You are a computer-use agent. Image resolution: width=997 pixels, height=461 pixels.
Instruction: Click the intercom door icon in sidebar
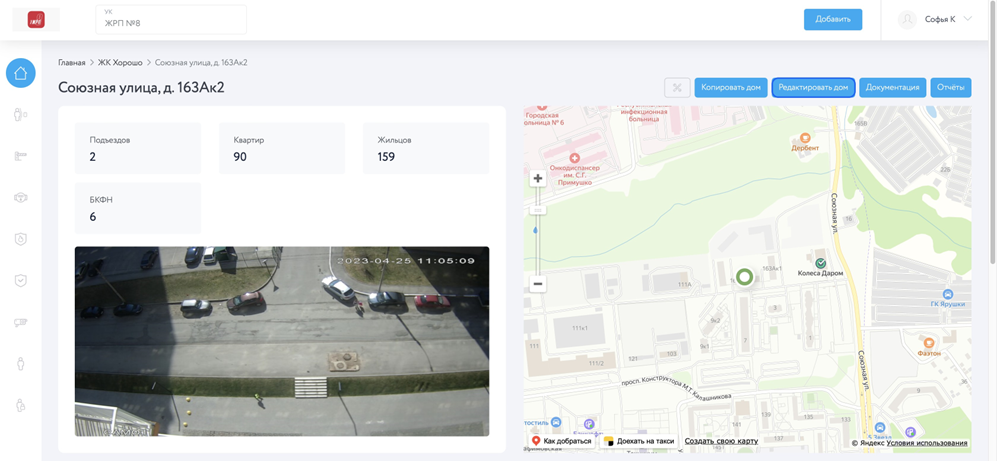pos(20,115)
